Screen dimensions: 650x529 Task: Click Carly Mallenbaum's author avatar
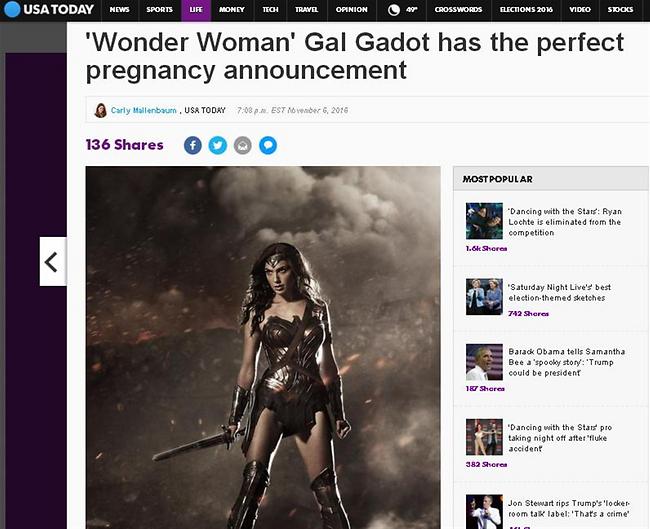click(100, 110)
